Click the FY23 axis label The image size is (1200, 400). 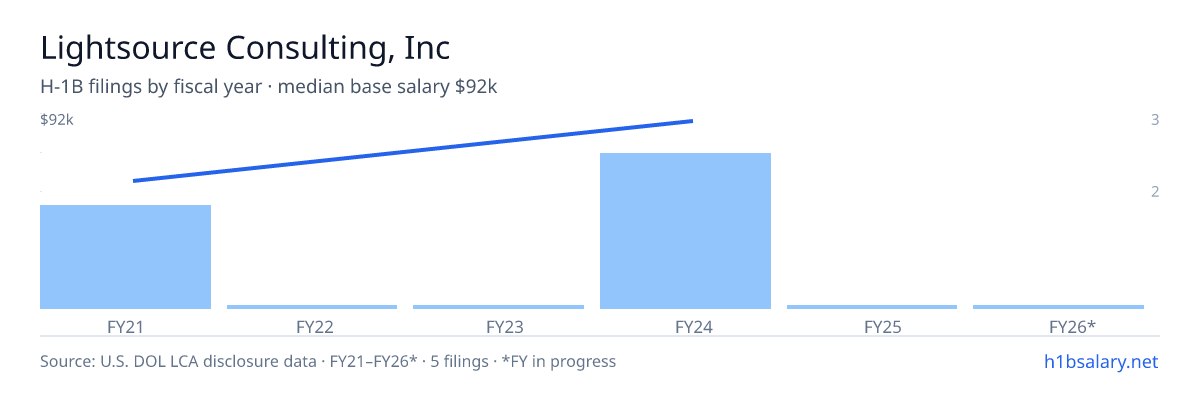(498, 326)
